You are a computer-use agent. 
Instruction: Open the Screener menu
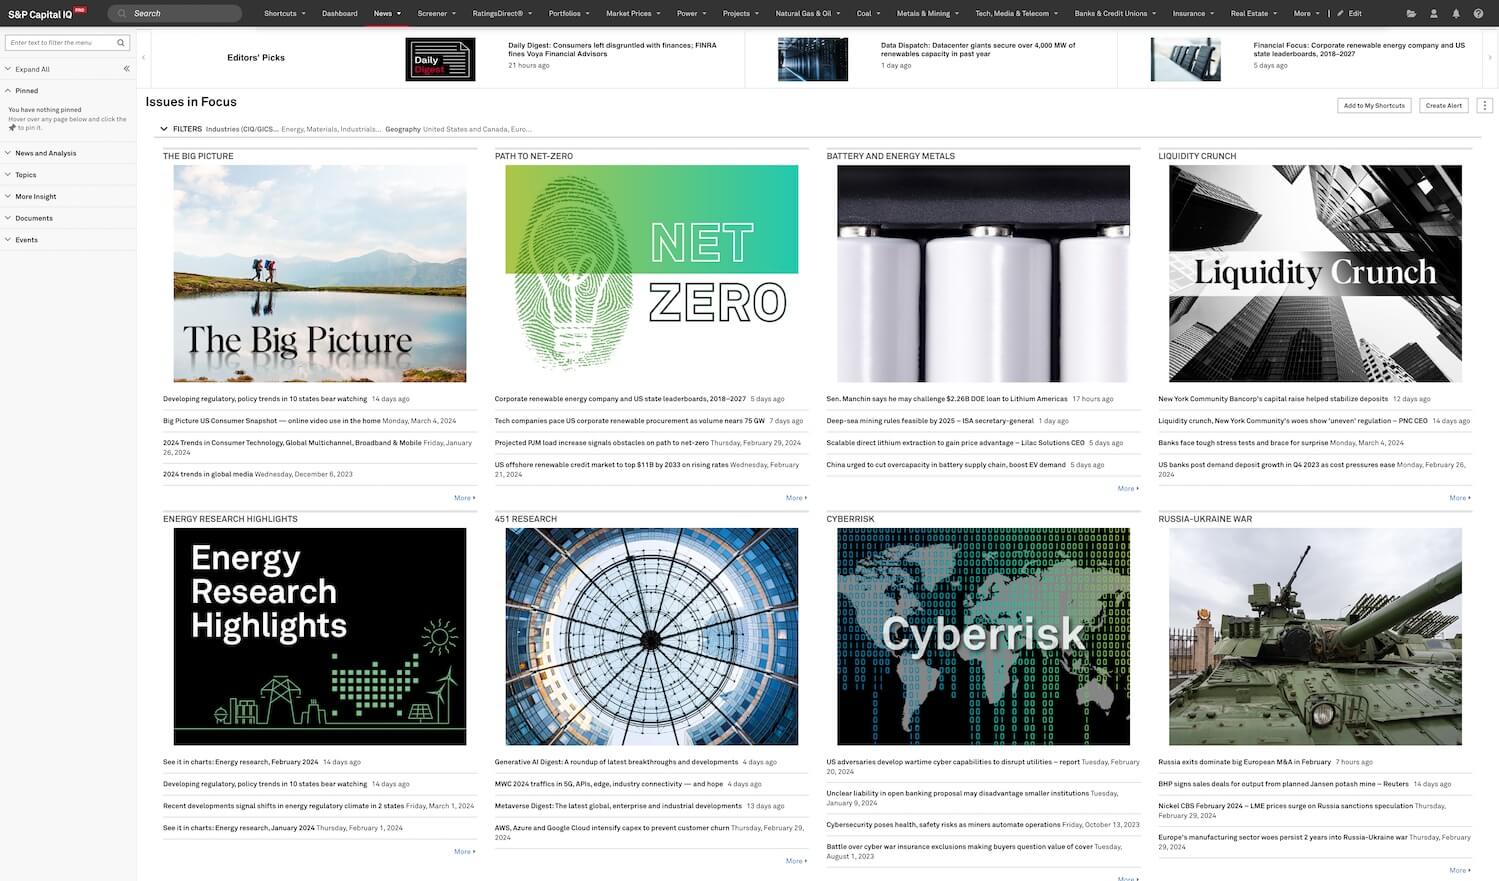click(x=436, y=14)
